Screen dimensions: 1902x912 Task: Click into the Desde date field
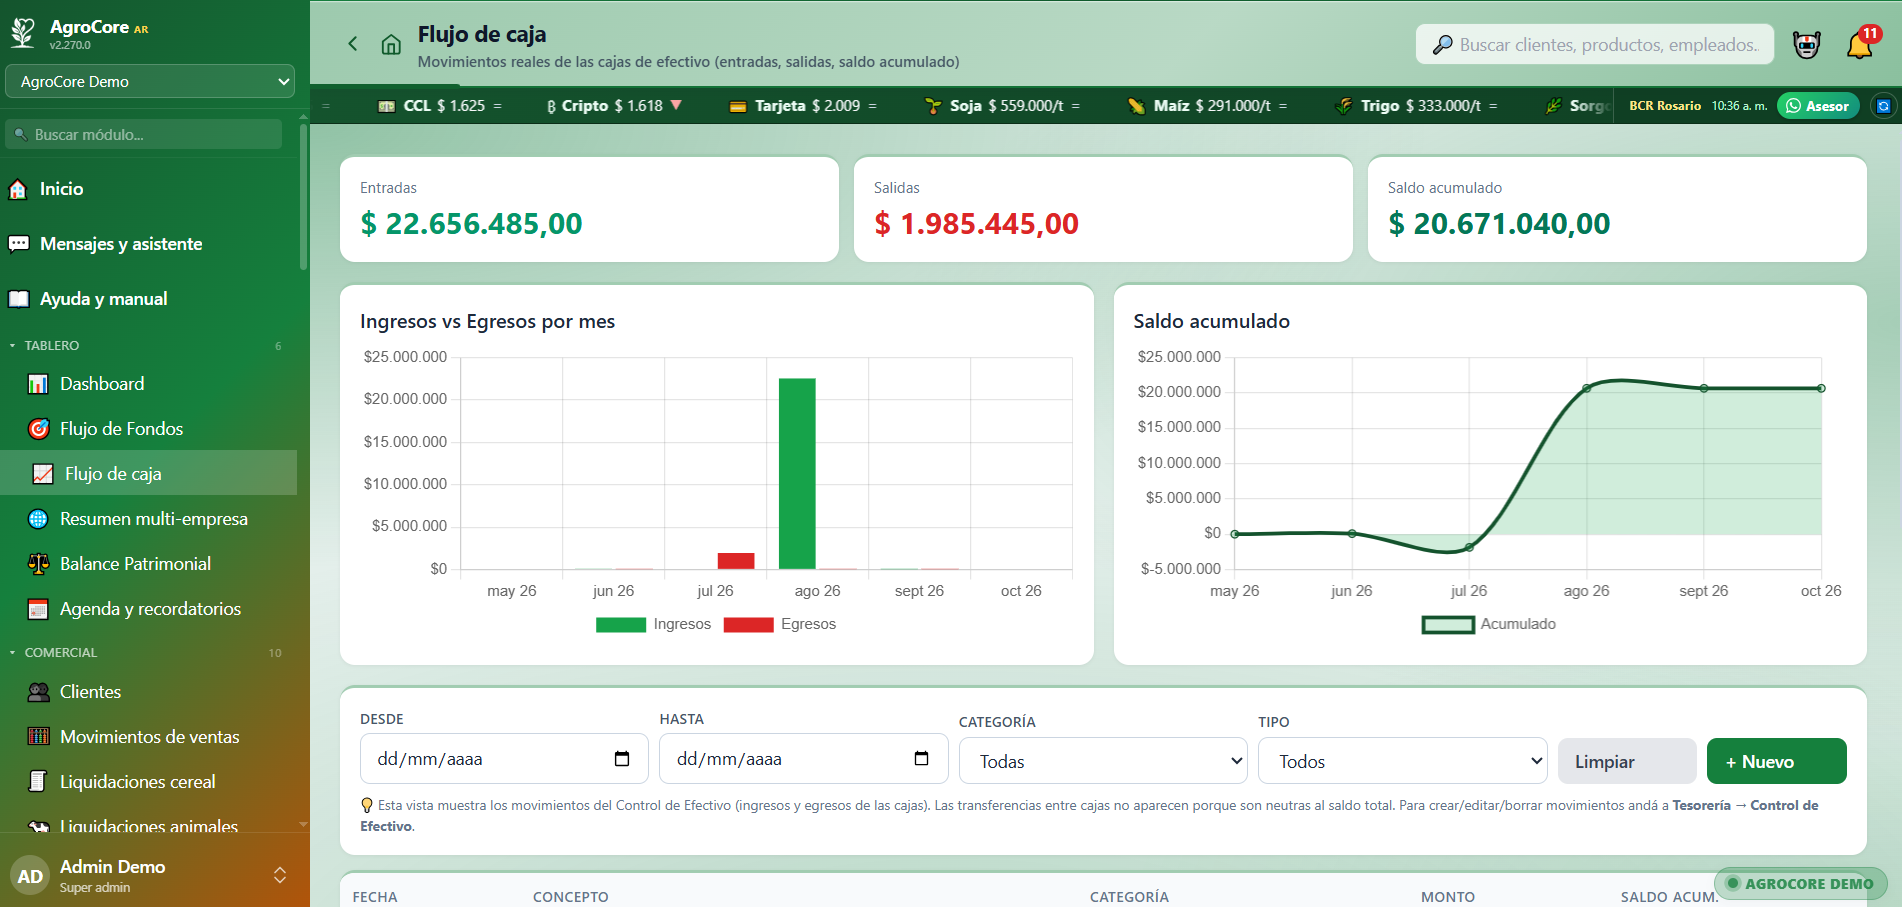[x=504, y=759]
